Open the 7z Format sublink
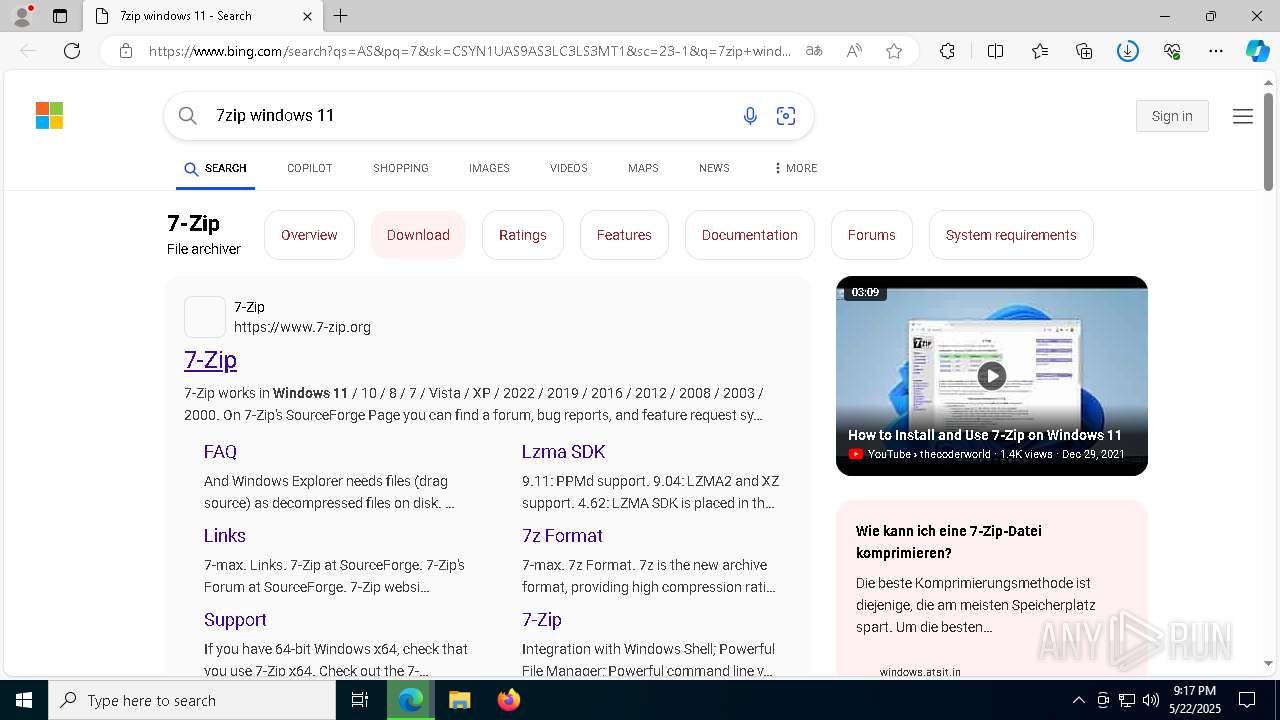Screen dimensions: 1280x720 coord(562,536)
